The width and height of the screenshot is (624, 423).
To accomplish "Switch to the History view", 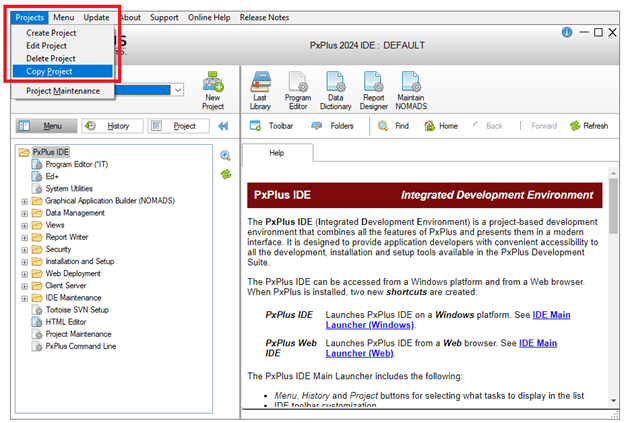I will 112,126.
